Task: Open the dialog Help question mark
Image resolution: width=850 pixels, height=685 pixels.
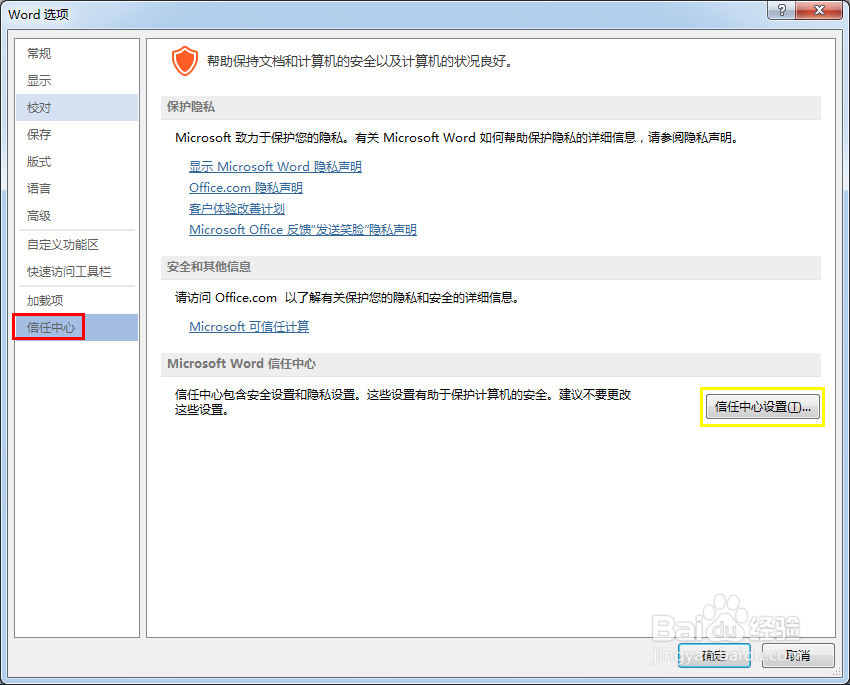Action: pyautogui.click(x=781, y=11)
